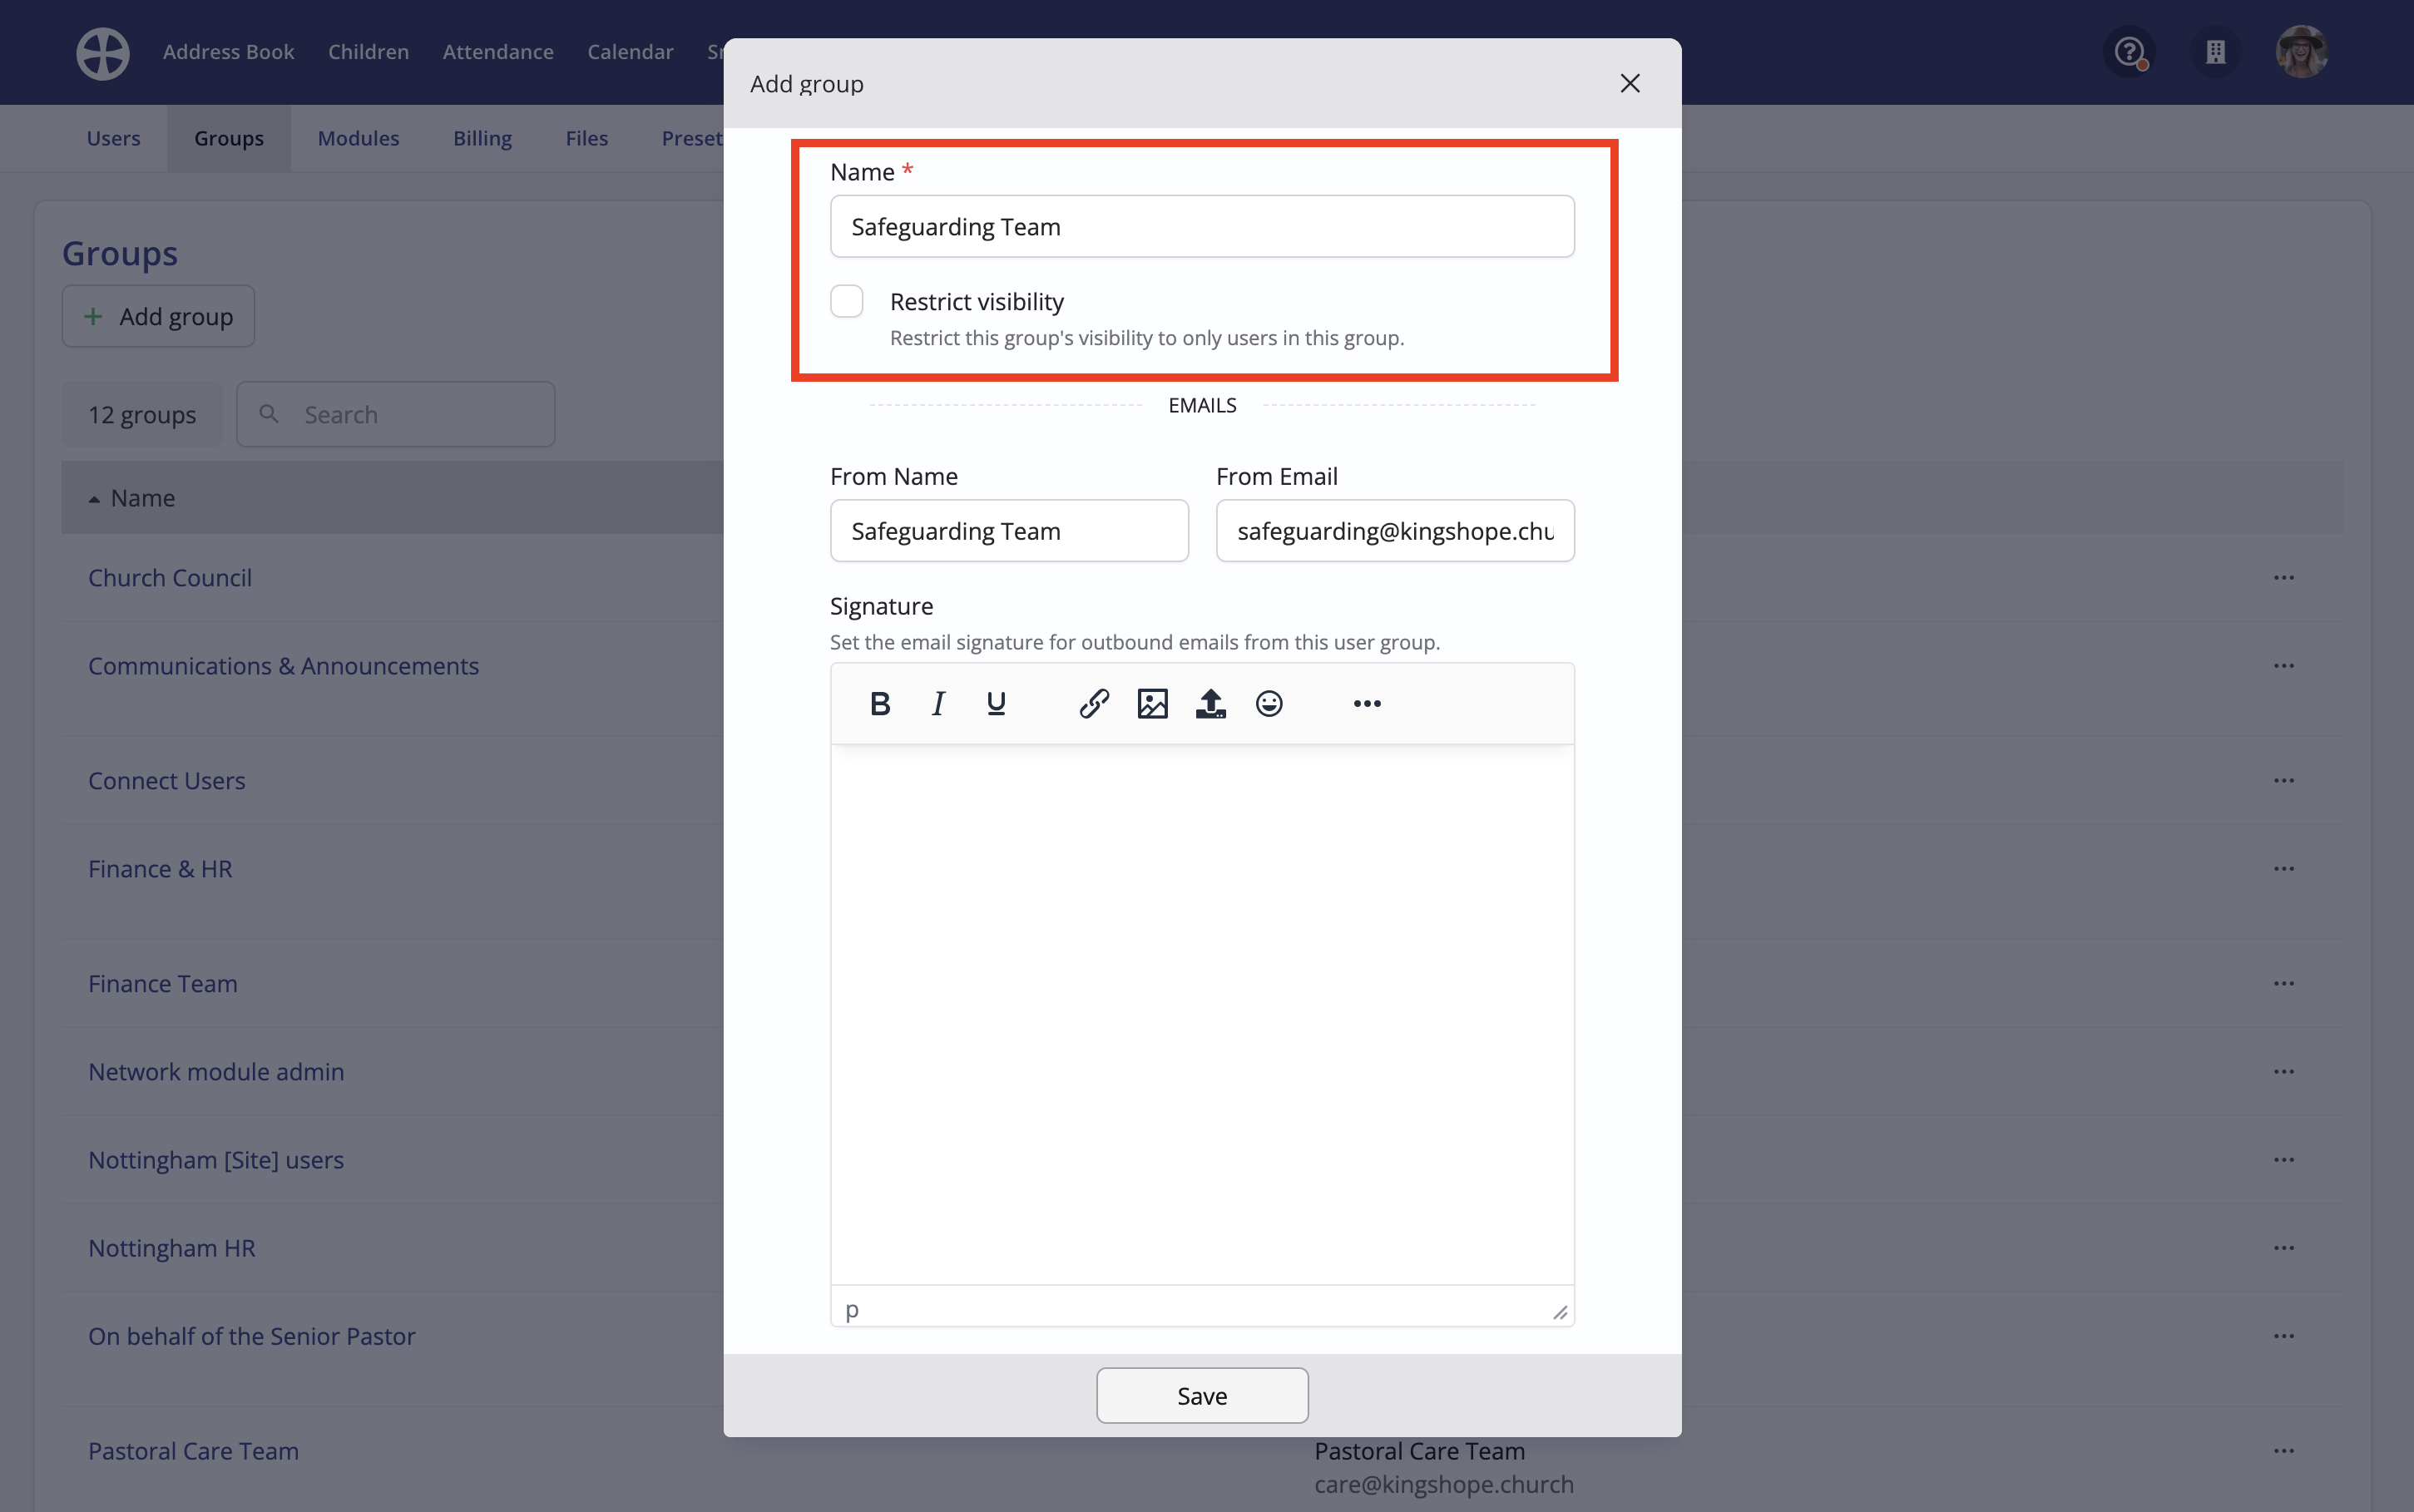Open the Address Book menu
The image size is (2414, 1512).
click(228, 51)
